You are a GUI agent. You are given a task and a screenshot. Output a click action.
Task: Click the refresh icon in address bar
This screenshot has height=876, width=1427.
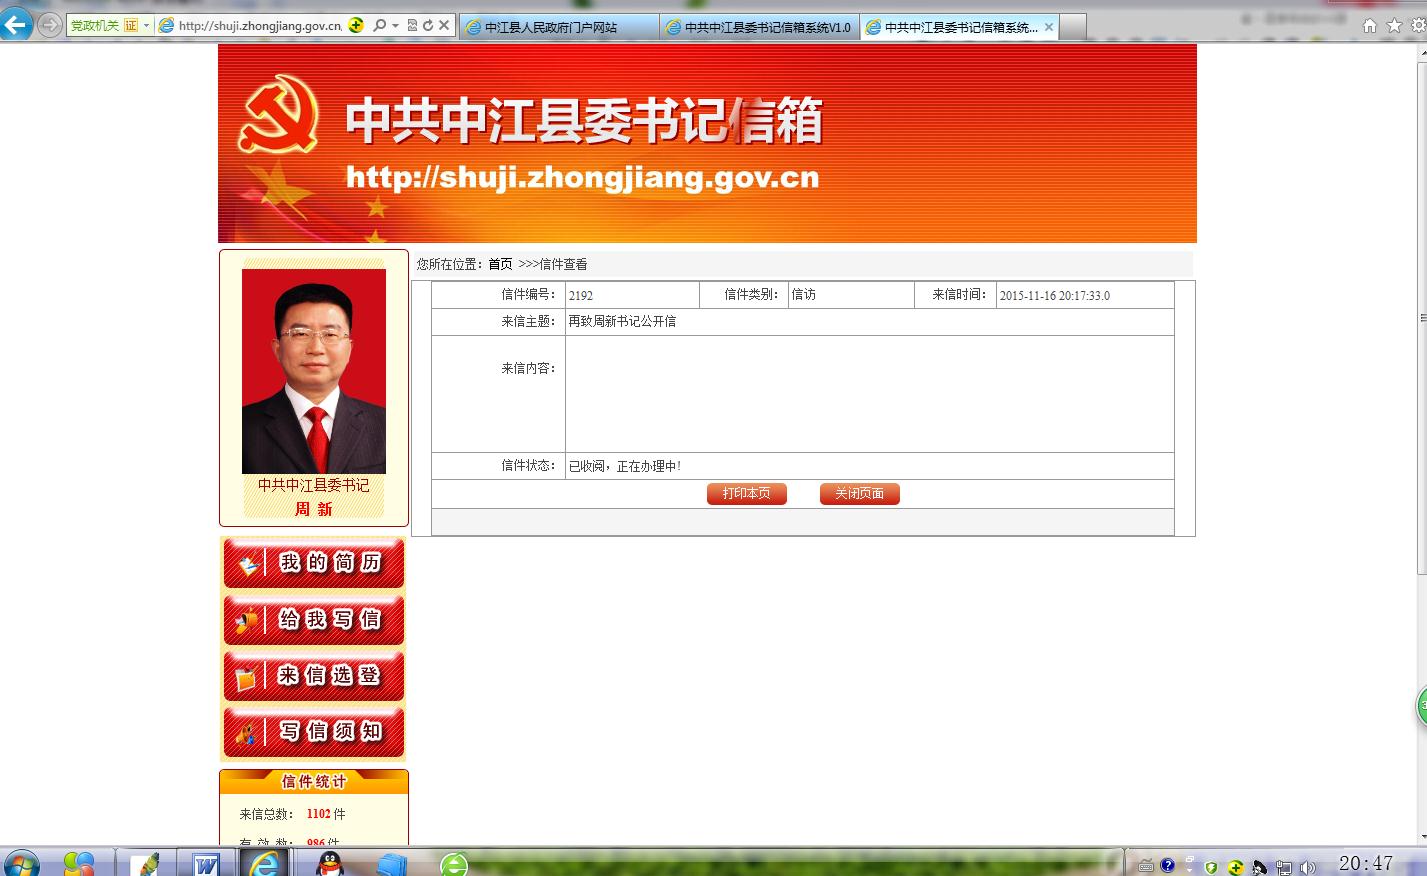coord(428,26)
